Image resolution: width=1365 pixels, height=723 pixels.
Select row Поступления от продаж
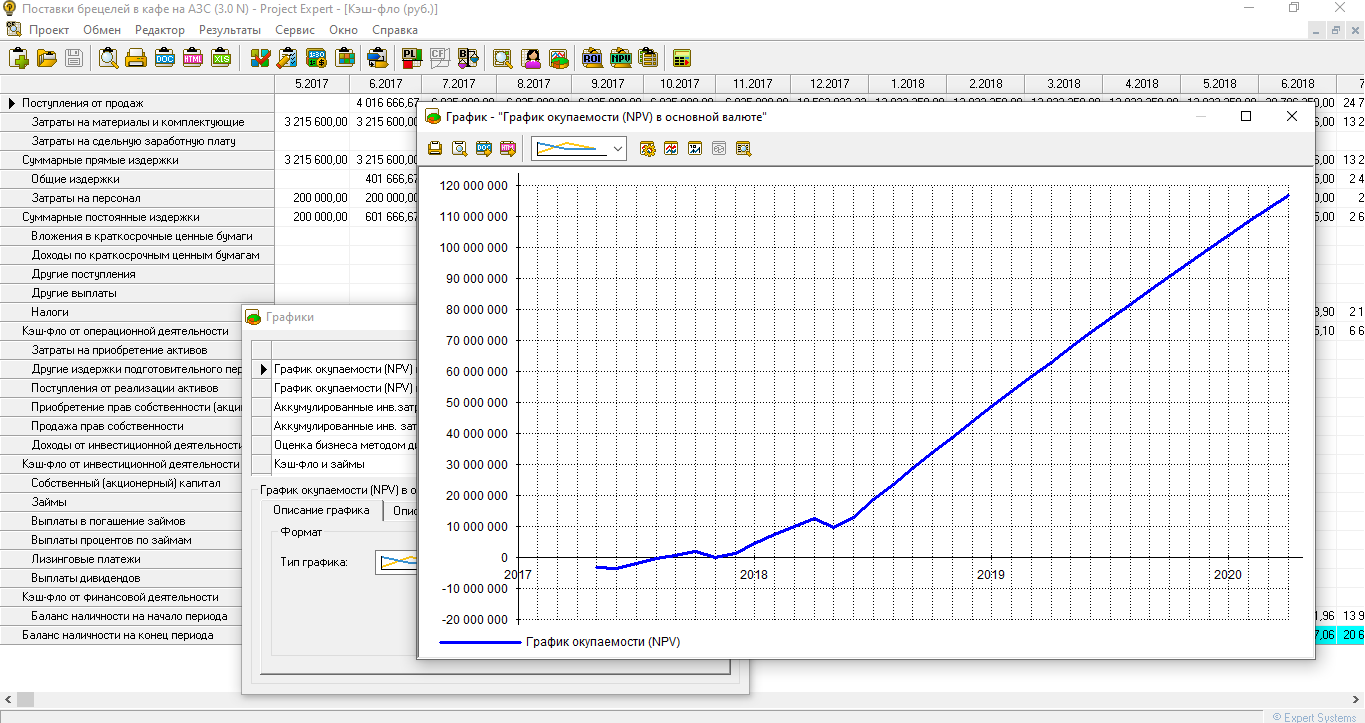click(x=137, y=103)
